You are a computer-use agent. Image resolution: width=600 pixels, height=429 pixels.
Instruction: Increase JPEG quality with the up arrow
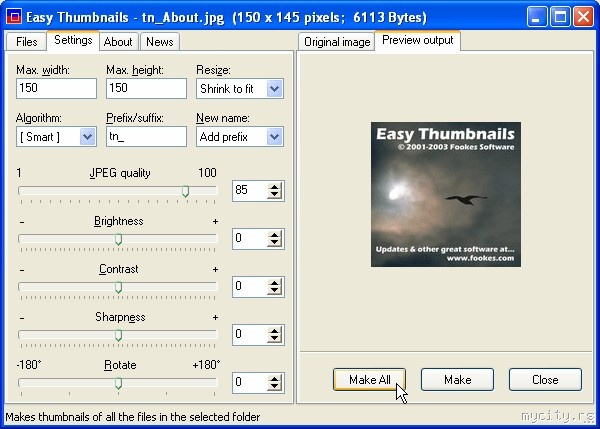274,186
